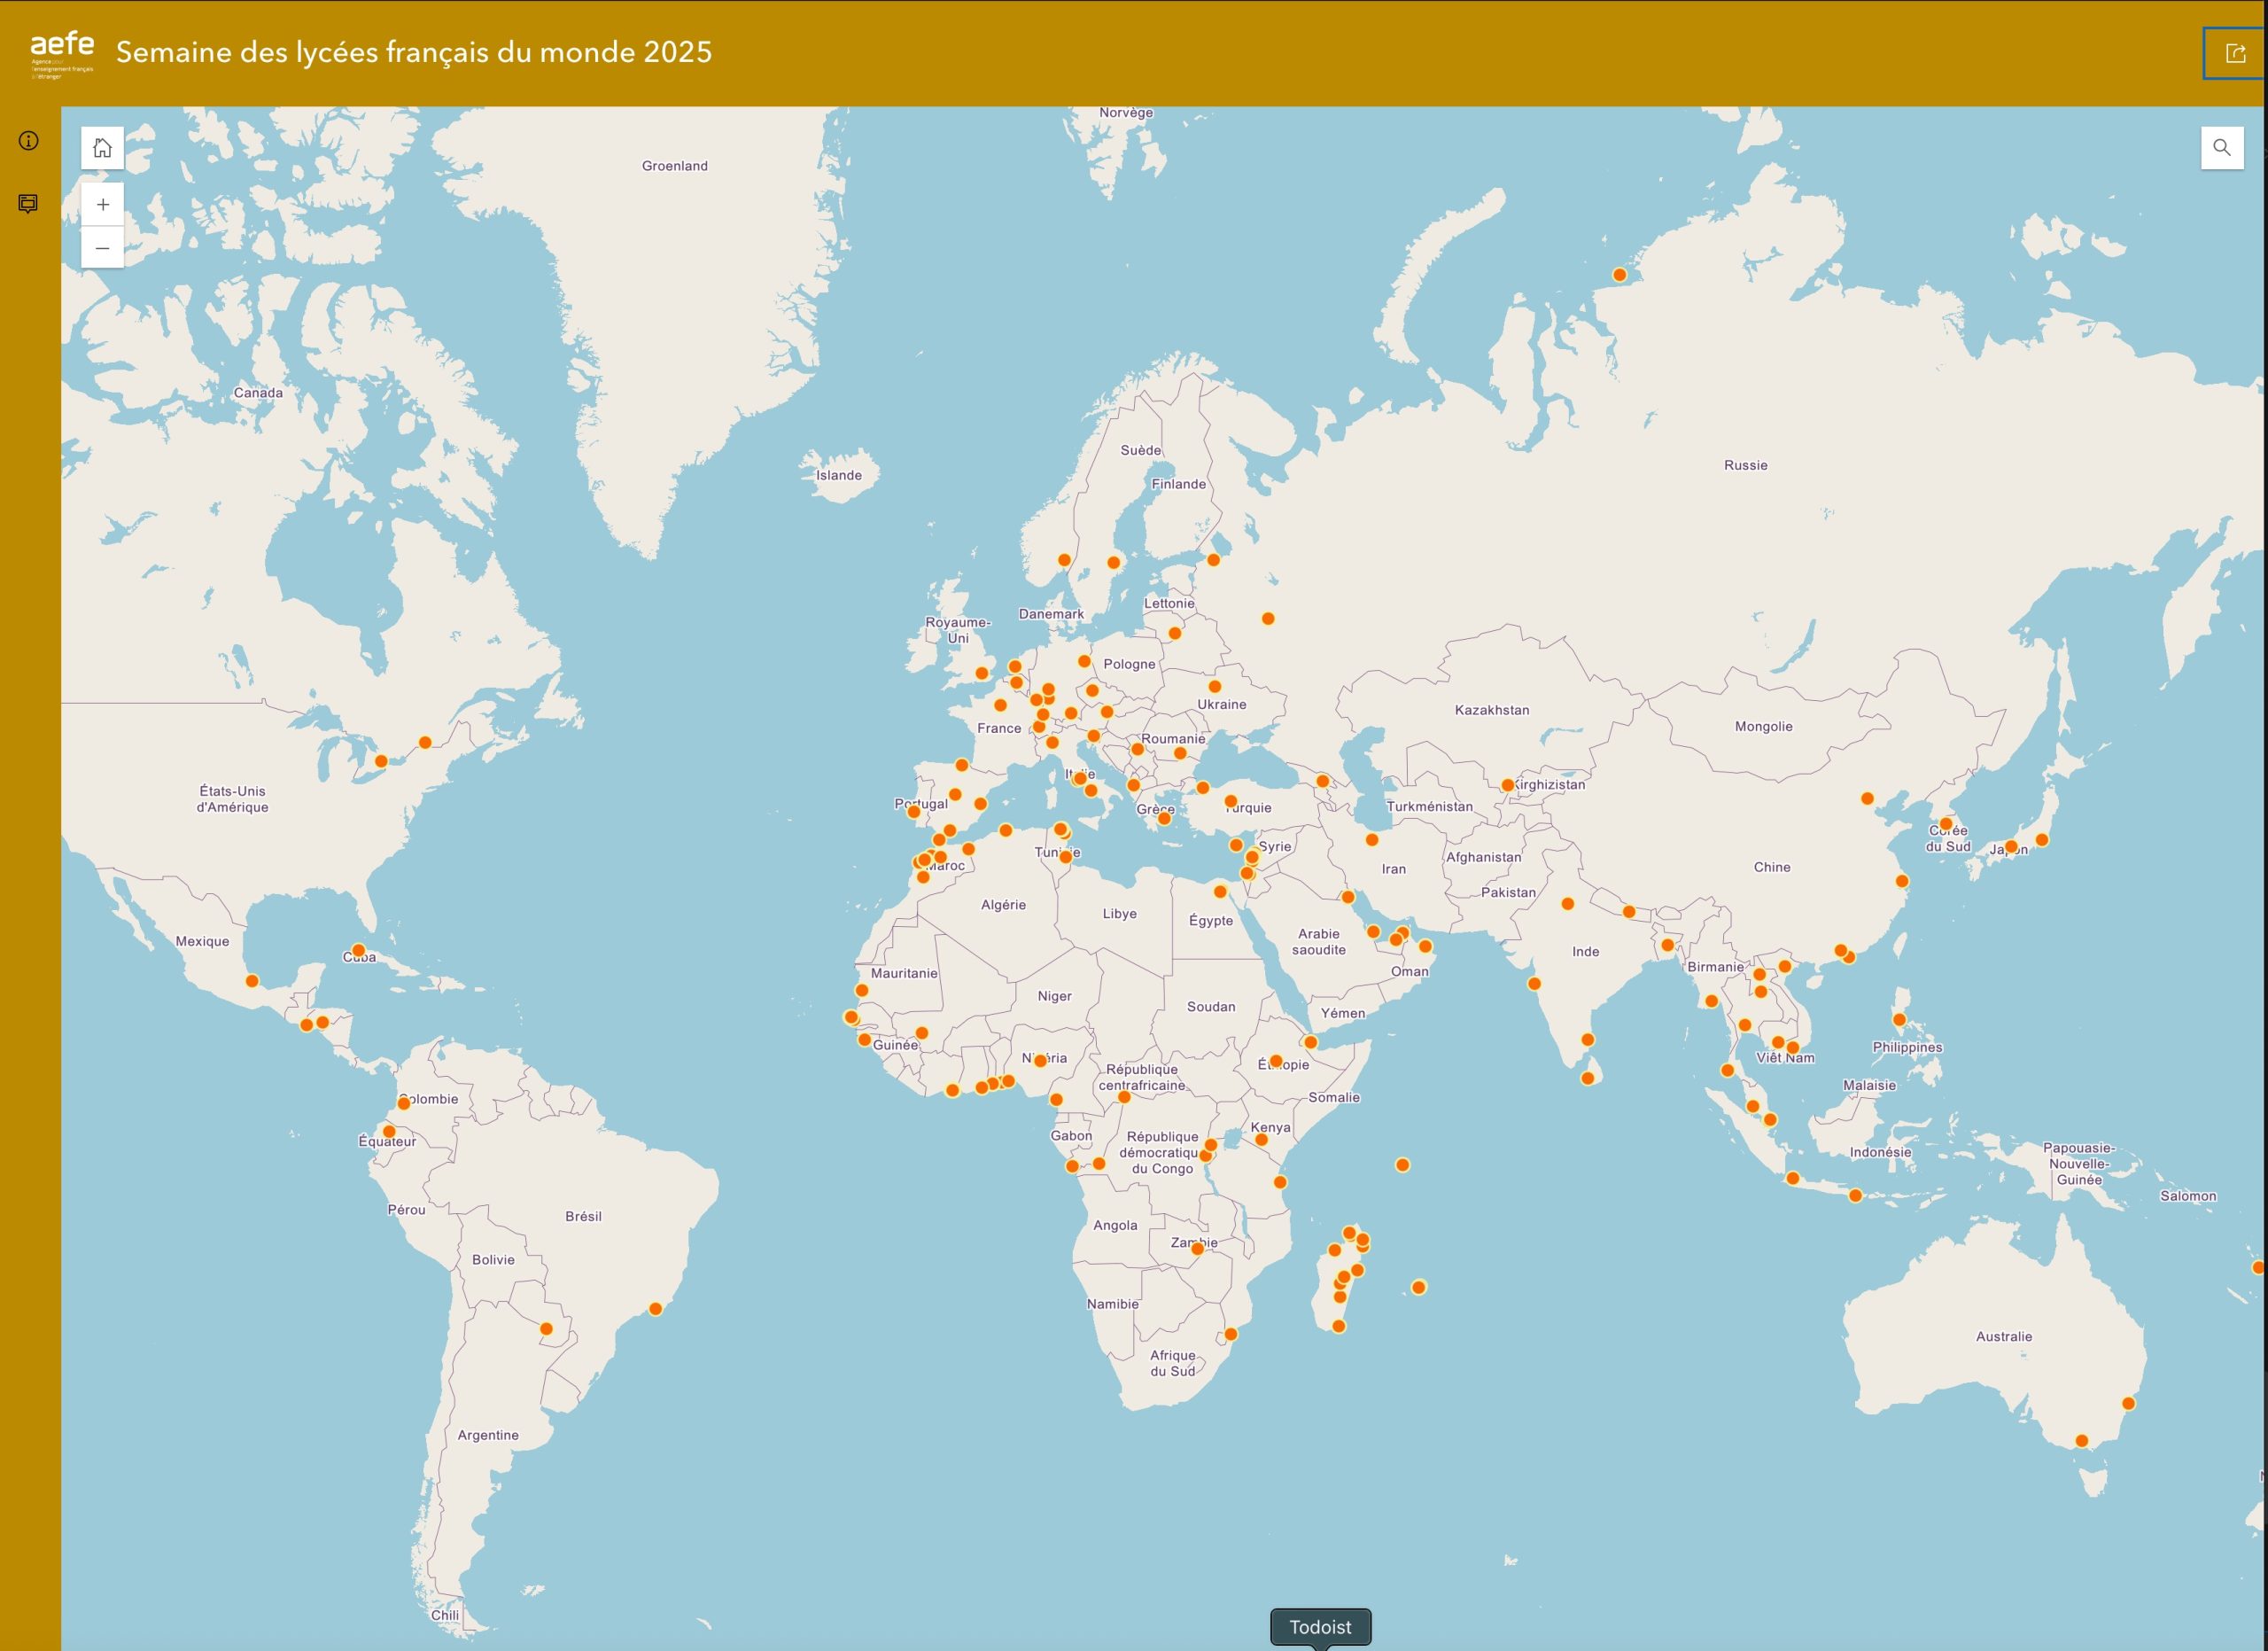Select the marker on Brazil's east coast
The image size is (2268, 1651).
tap(656, 1309)
